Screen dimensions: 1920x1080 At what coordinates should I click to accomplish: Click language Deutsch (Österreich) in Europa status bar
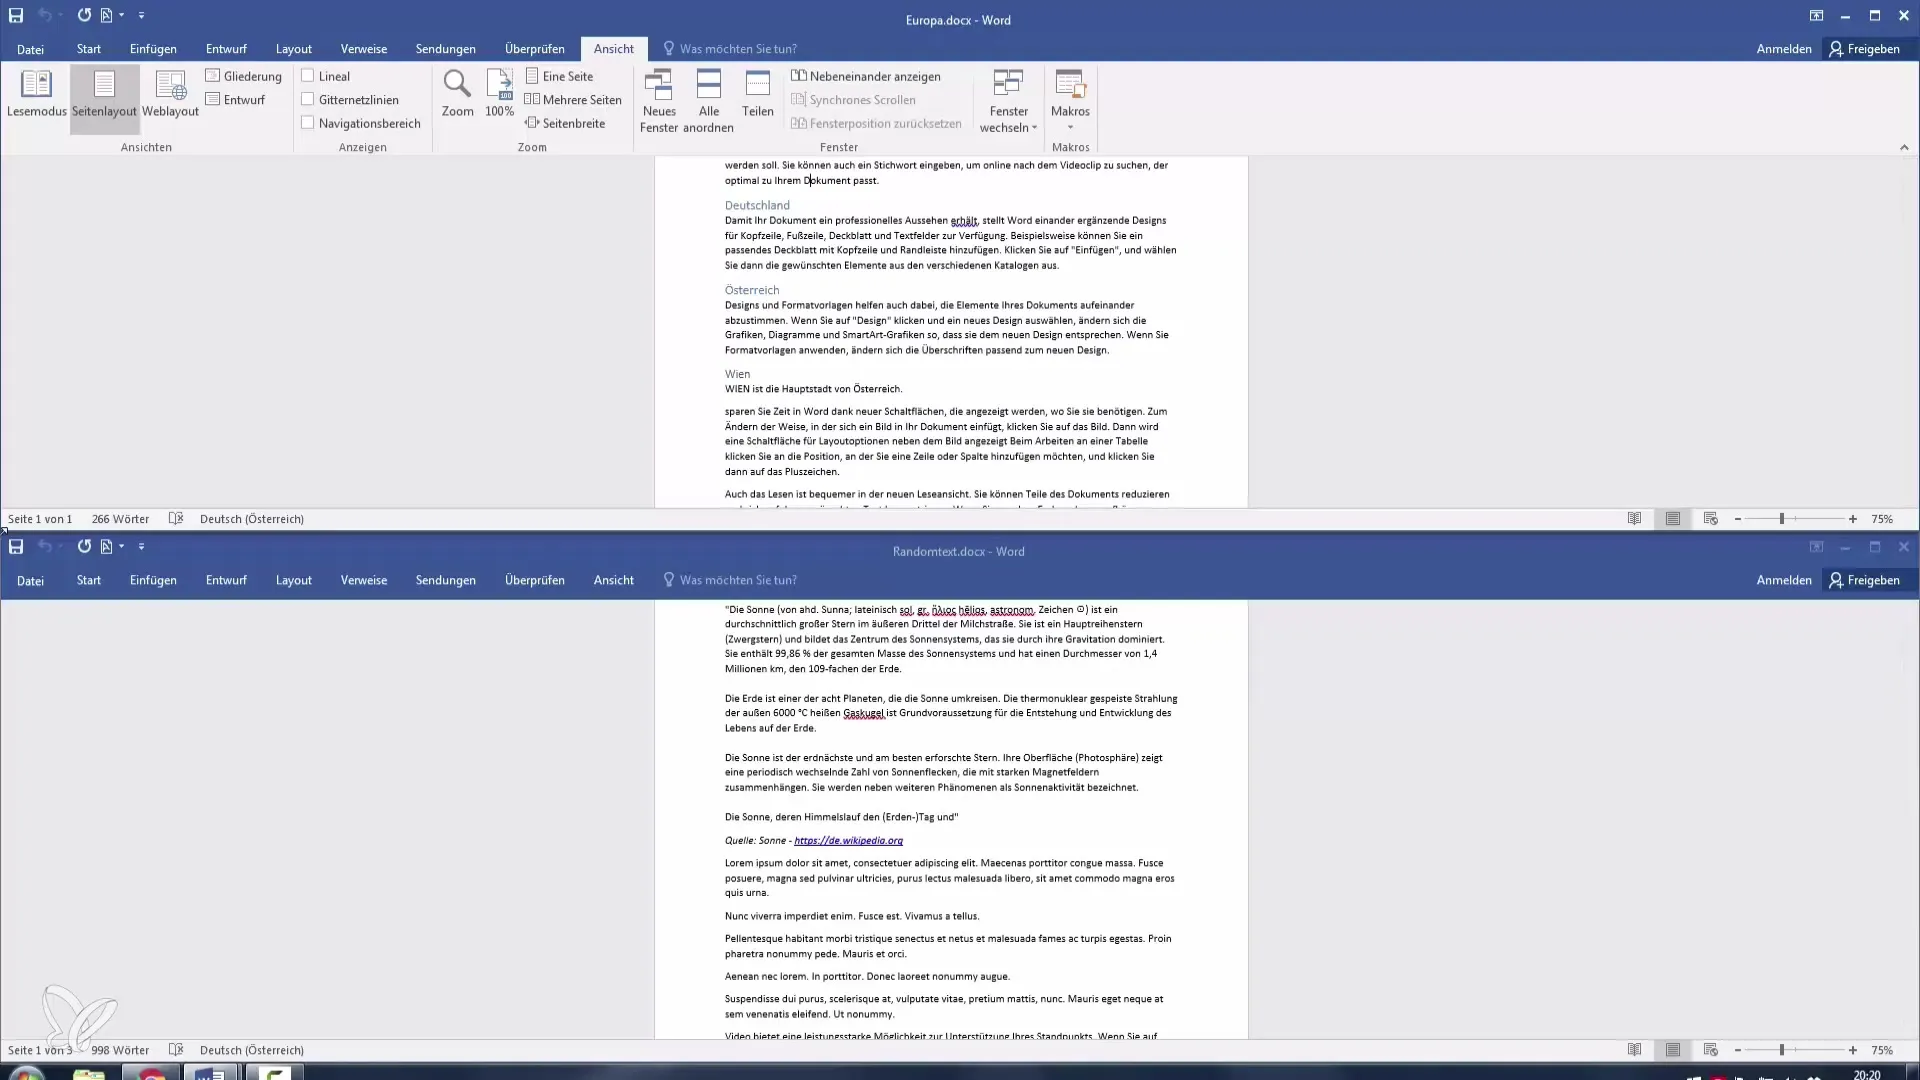point(251,519)
